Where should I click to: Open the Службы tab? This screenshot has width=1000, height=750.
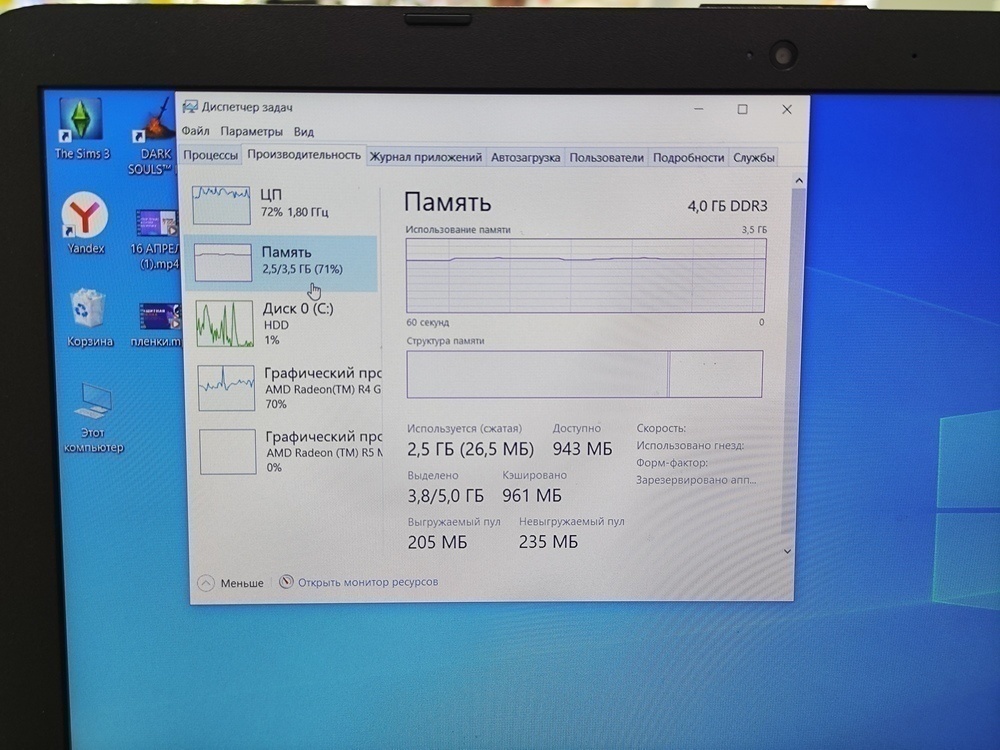coord(756,157)
